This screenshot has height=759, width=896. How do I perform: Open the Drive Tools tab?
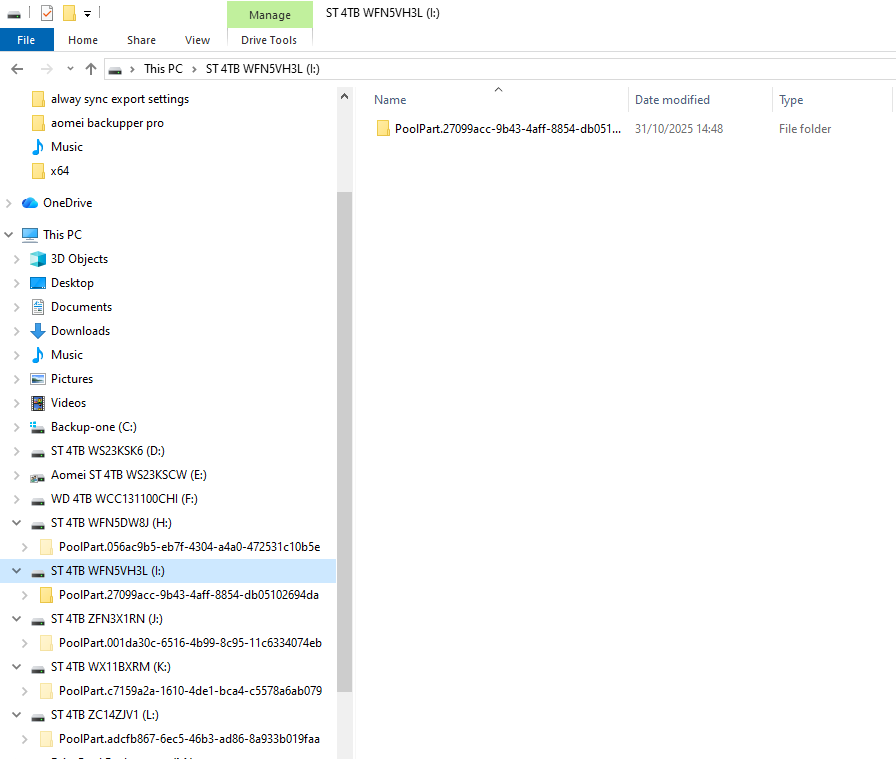[x=269, y=40]
